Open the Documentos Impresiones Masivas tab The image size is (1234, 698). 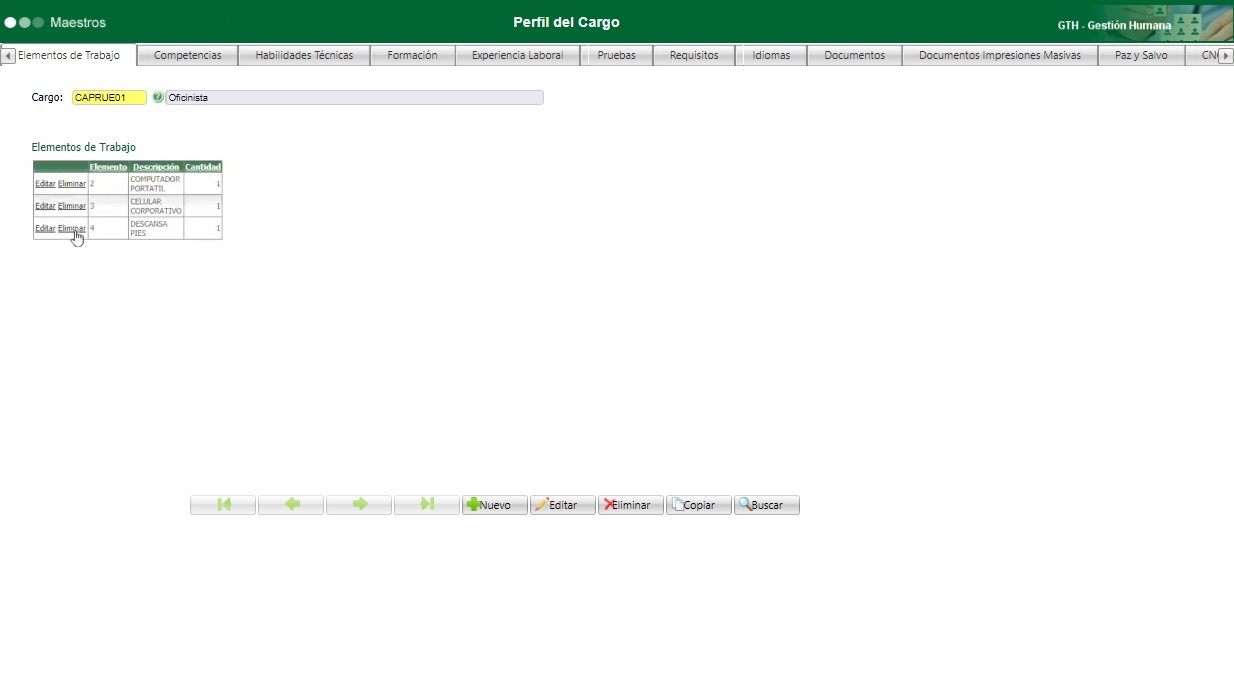[1000, 56]
